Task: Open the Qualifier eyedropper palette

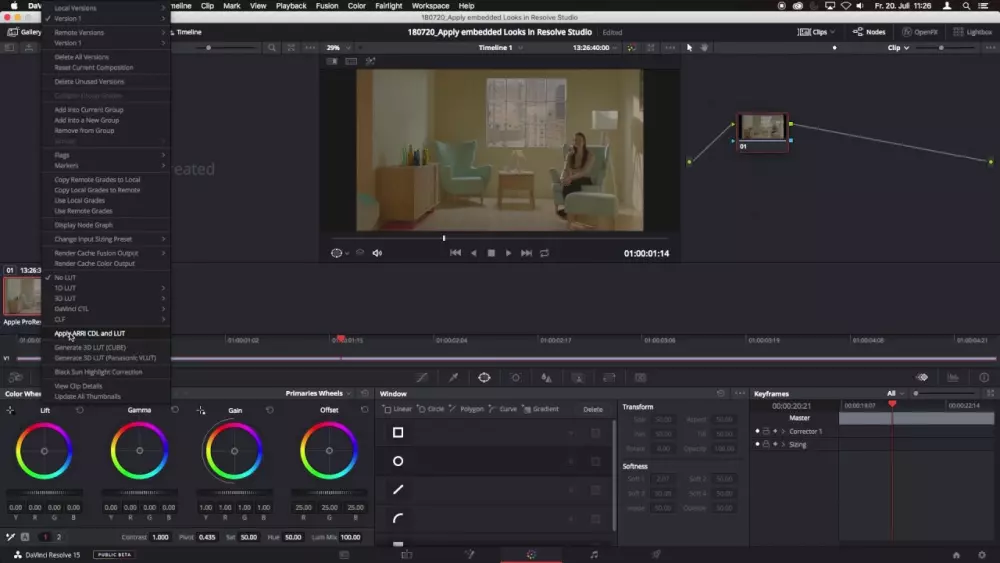Action: pyautogui.click(x=453, y=377)
